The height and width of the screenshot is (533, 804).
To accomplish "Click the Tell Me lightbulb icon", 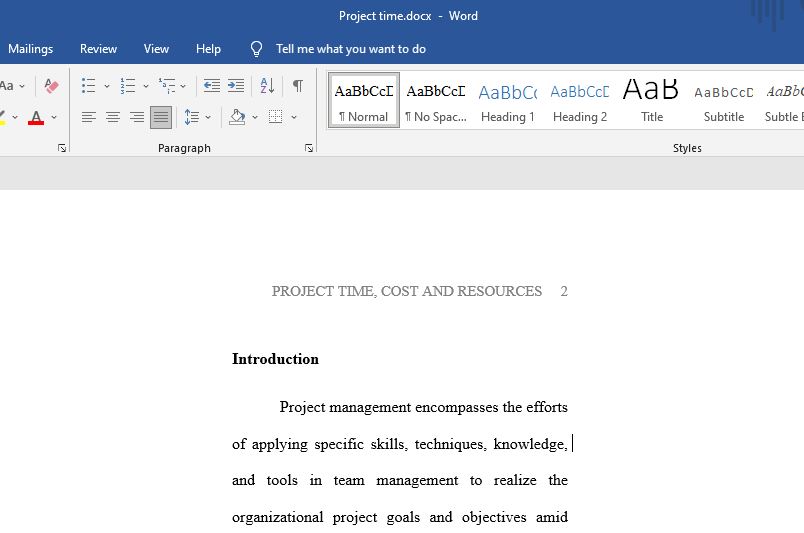I will click(256, 49).
